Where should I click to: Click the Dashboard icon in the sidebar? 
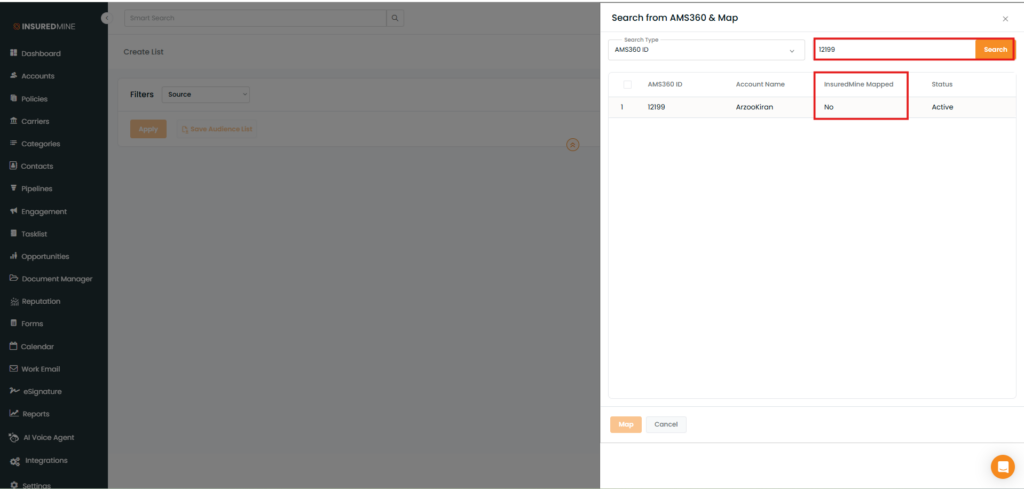[x=14, y=53]
